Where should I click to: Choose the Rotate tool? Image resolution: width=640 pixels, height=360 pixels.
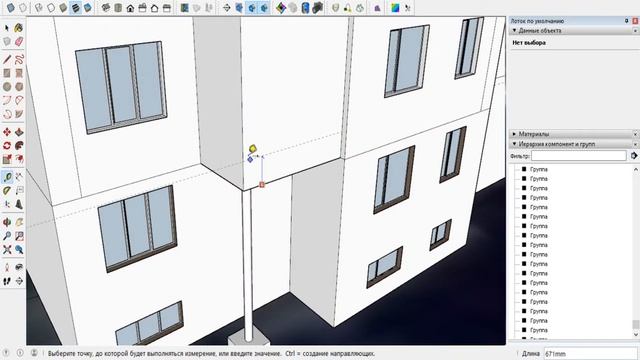point(7,145)
